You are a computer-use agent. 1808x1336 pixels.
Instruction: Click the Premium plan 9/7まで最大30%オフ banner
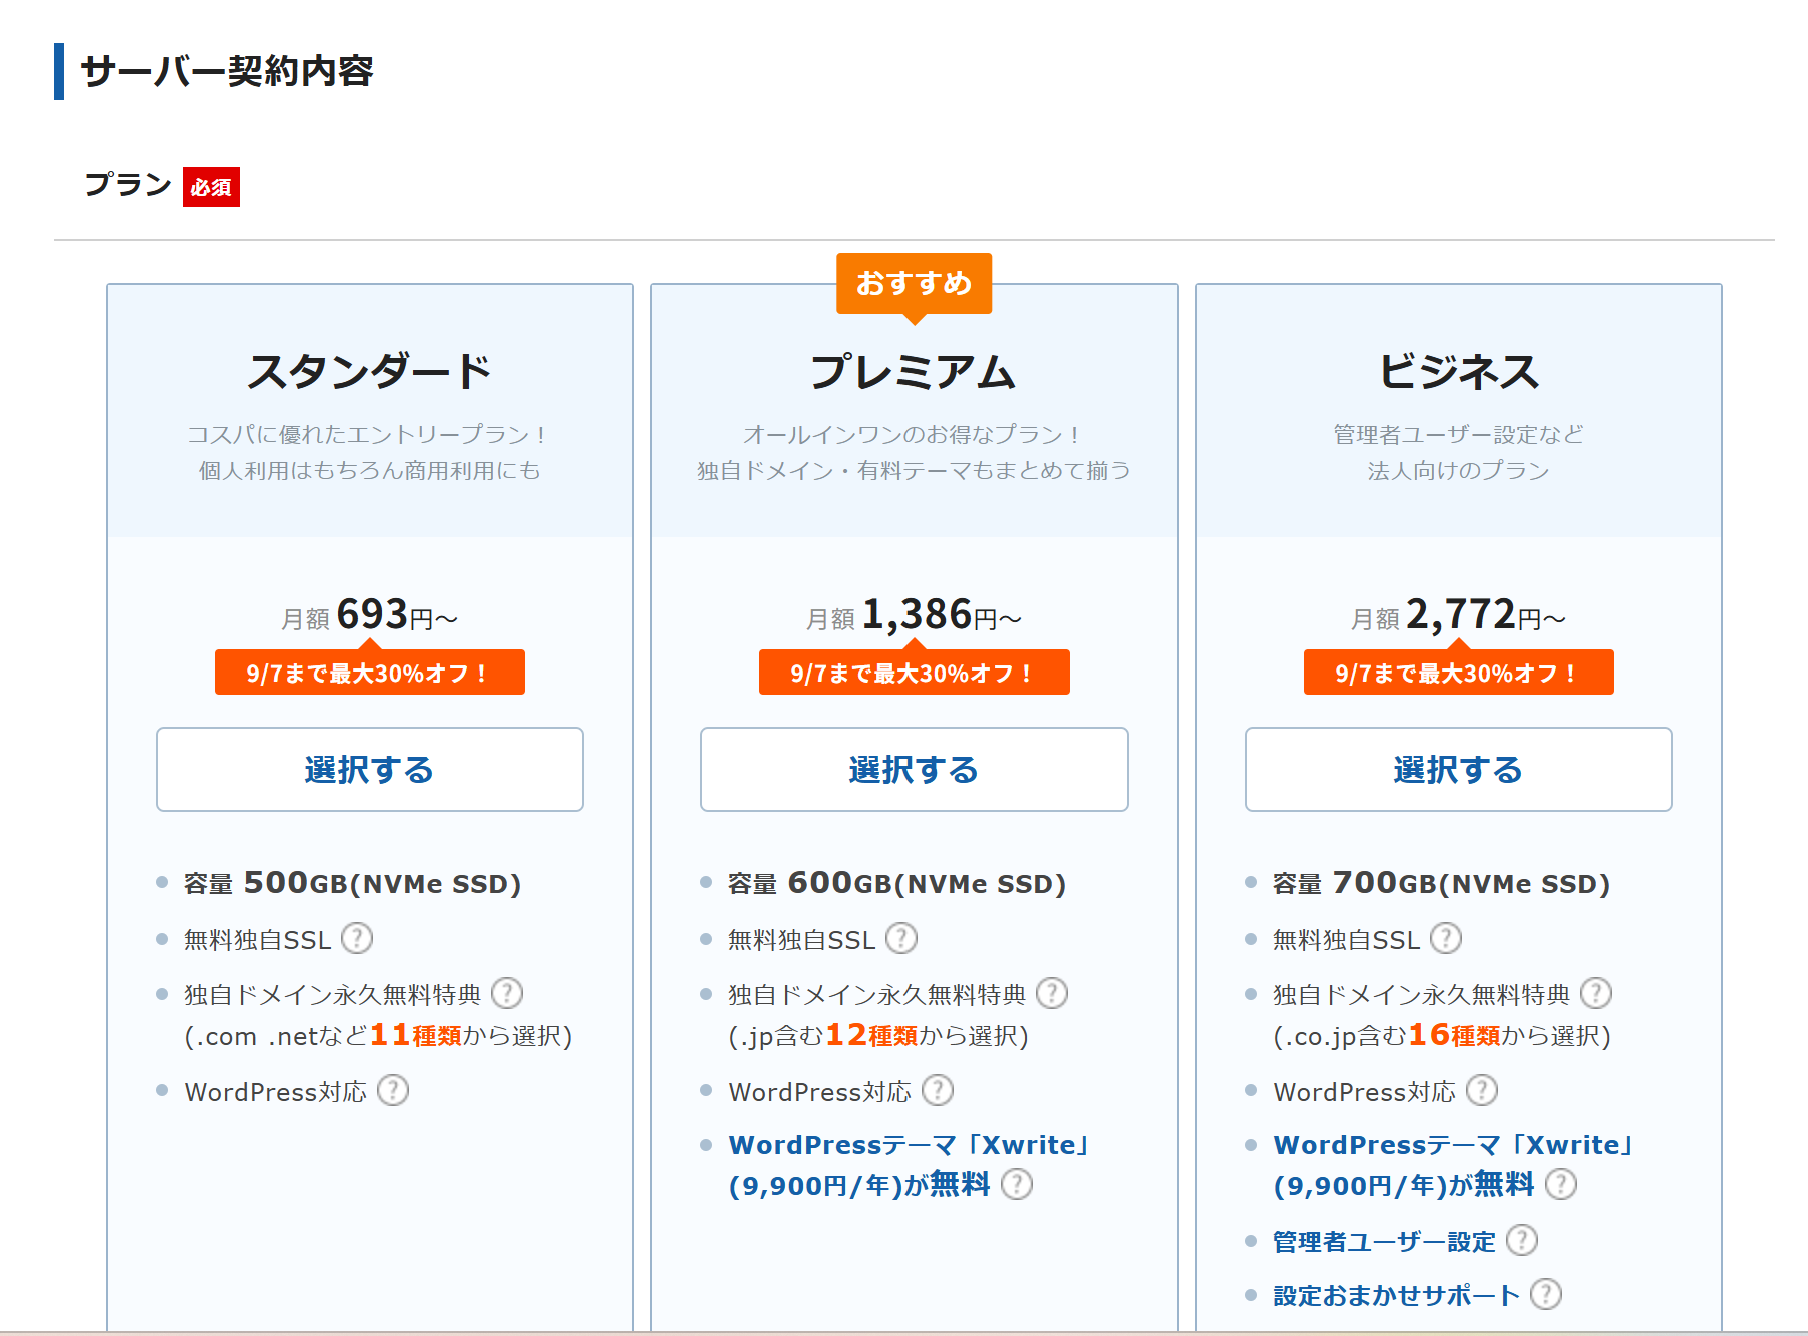click(914, 672)
